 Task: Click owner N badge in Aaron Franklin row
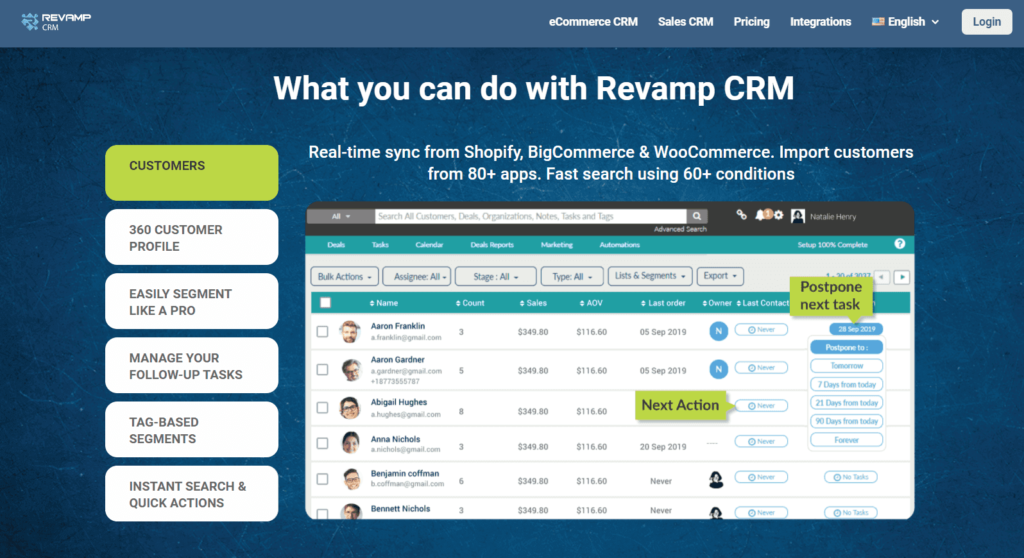click(718, 331)
